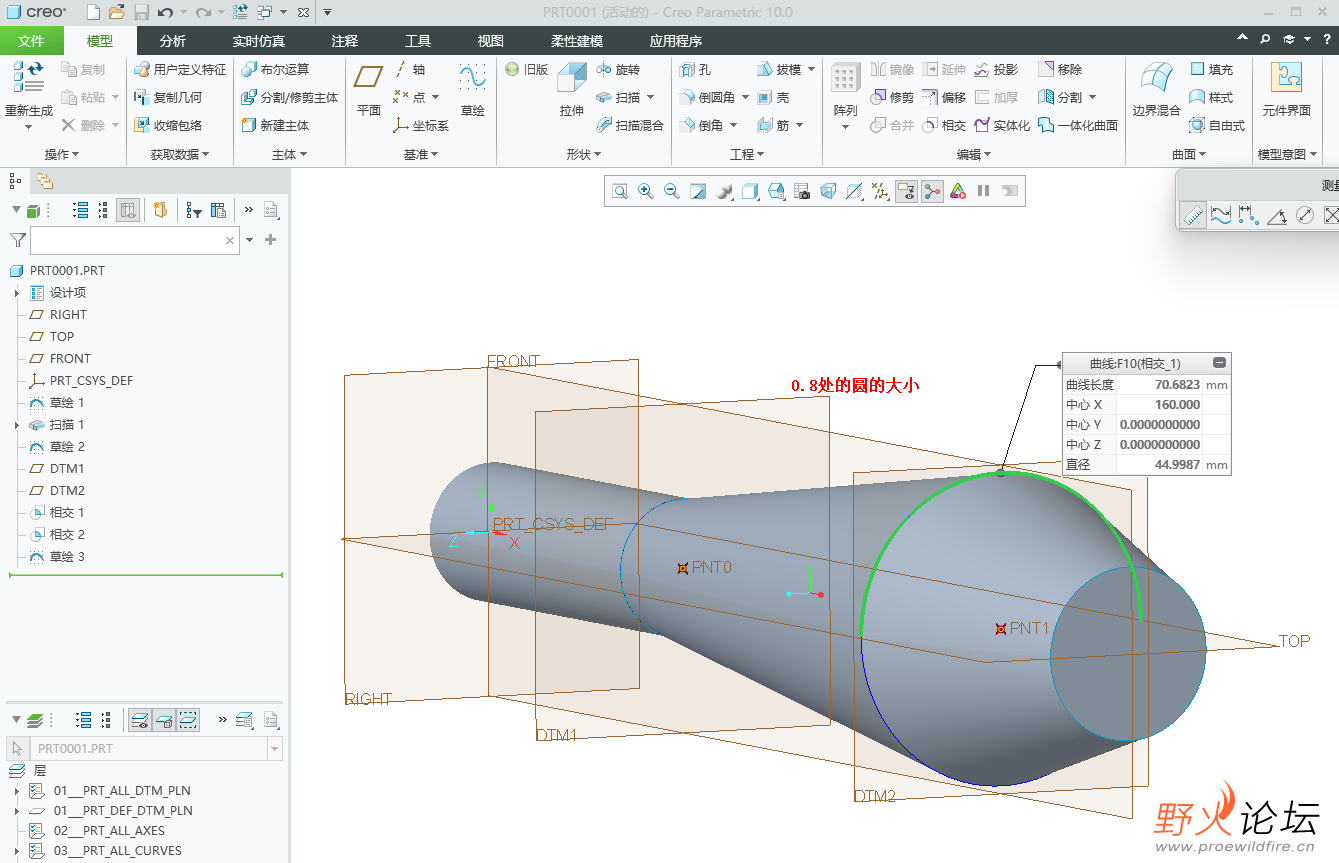
Task: Click the Project (投影) tool
Action: (996, 69)
